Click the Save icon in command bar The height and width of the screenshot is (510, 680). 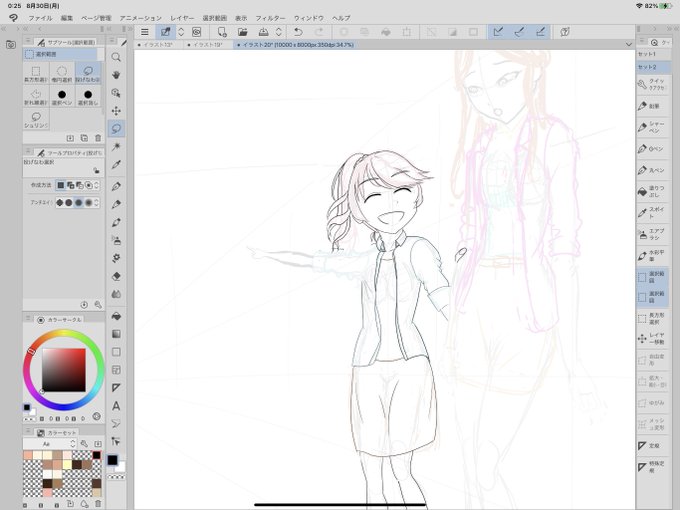coord(263,32)
